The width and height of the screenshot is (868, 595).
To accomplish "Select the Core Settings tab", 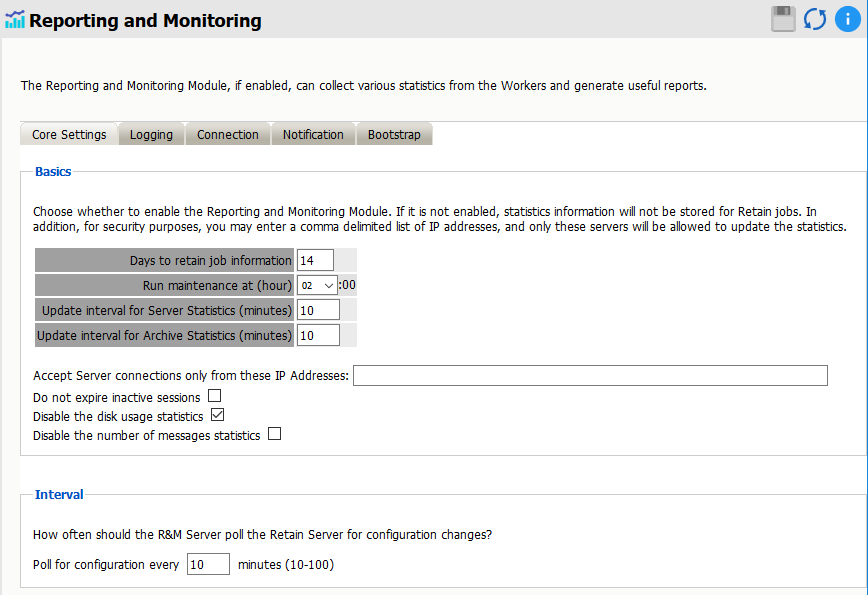I will click(69, 135).
